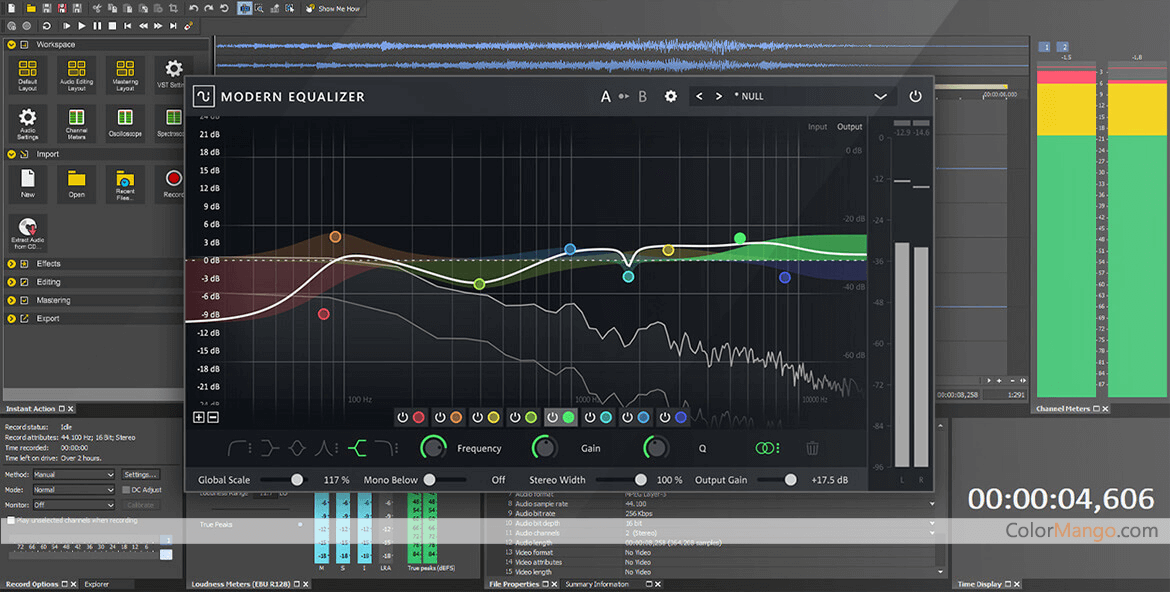Go to next preset arrow
This screenshot has width=1170, height=592.
[x=719, y=96]
